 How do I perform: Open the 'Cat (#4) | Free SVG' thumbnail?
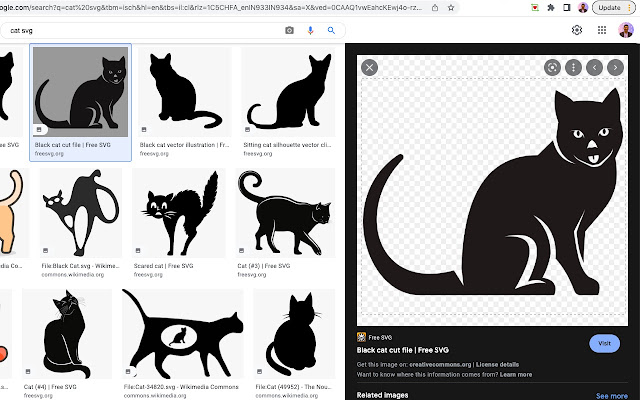click(67, 334)
